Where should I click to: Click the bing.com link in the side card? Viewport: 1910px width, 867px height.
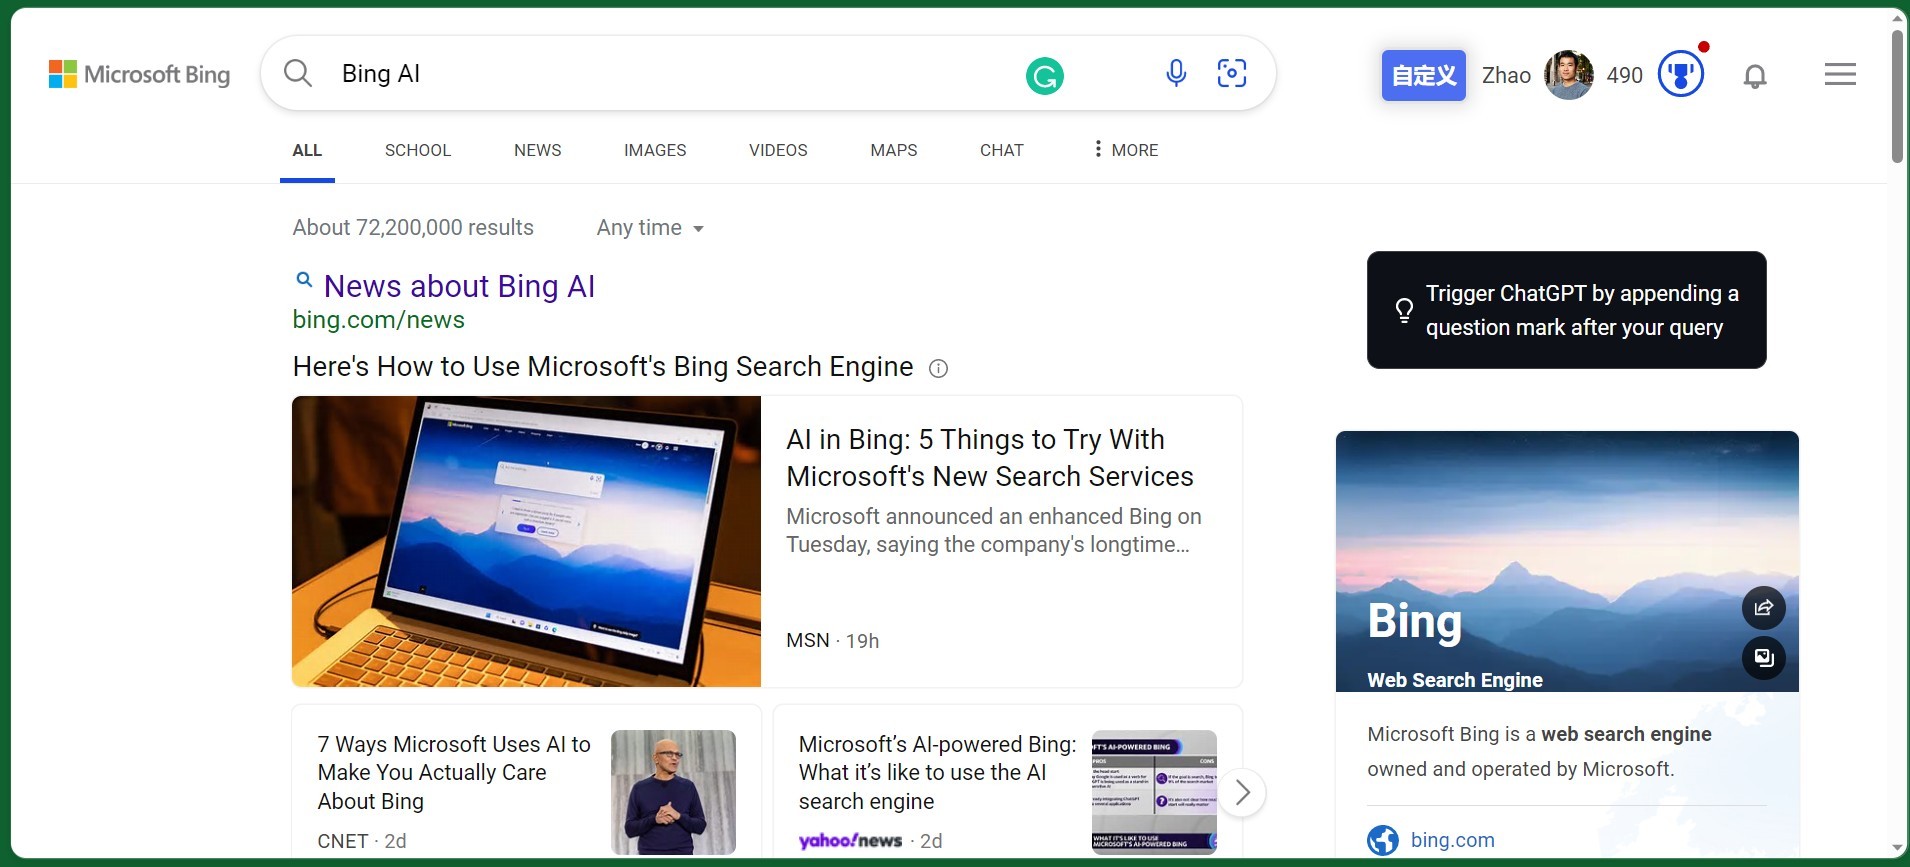1453,840
